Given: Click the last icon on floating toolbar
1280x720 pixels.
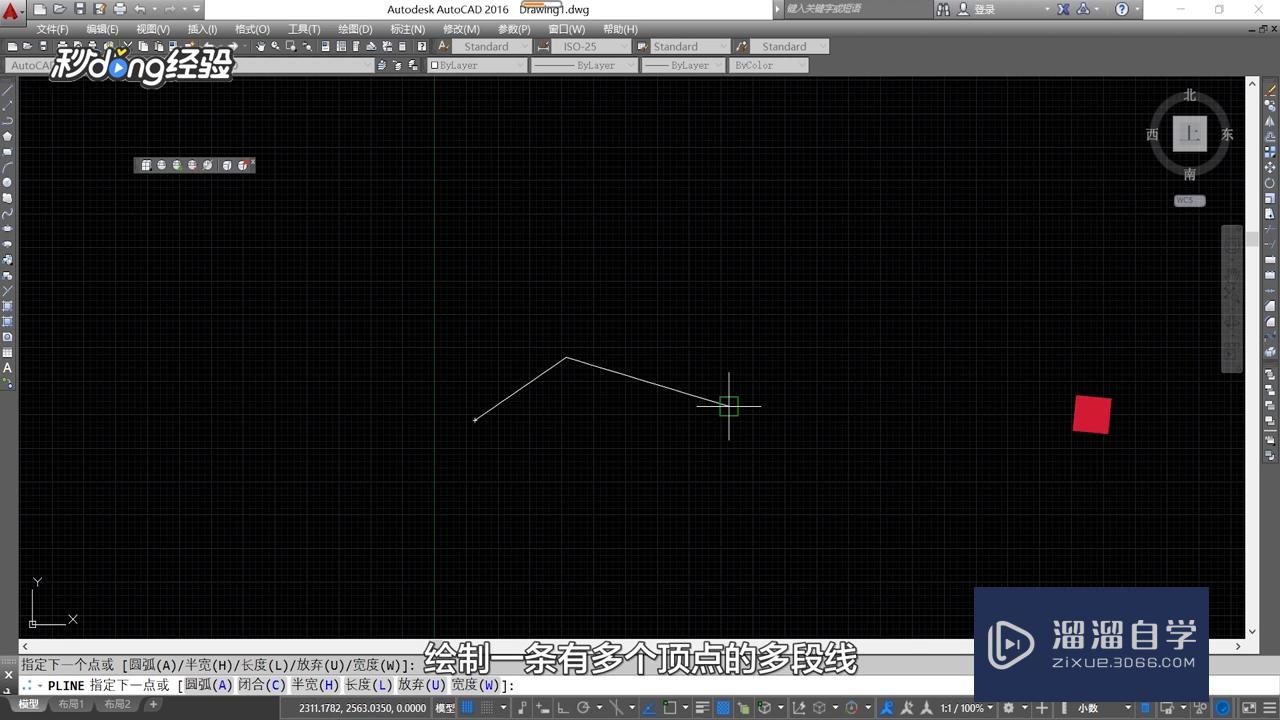Looking at the screenshot, I should (242, 165).
